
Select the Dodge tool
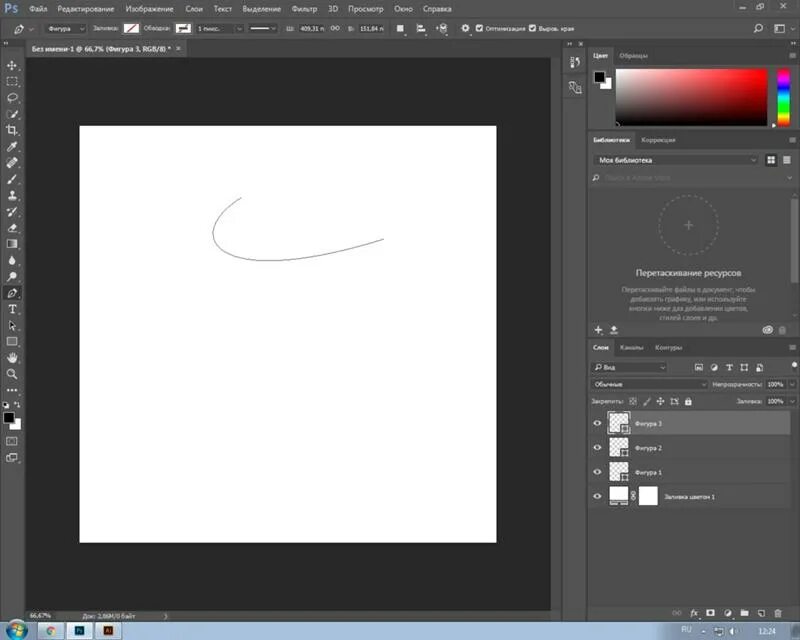pyautogui.click(x=12, y=277)
